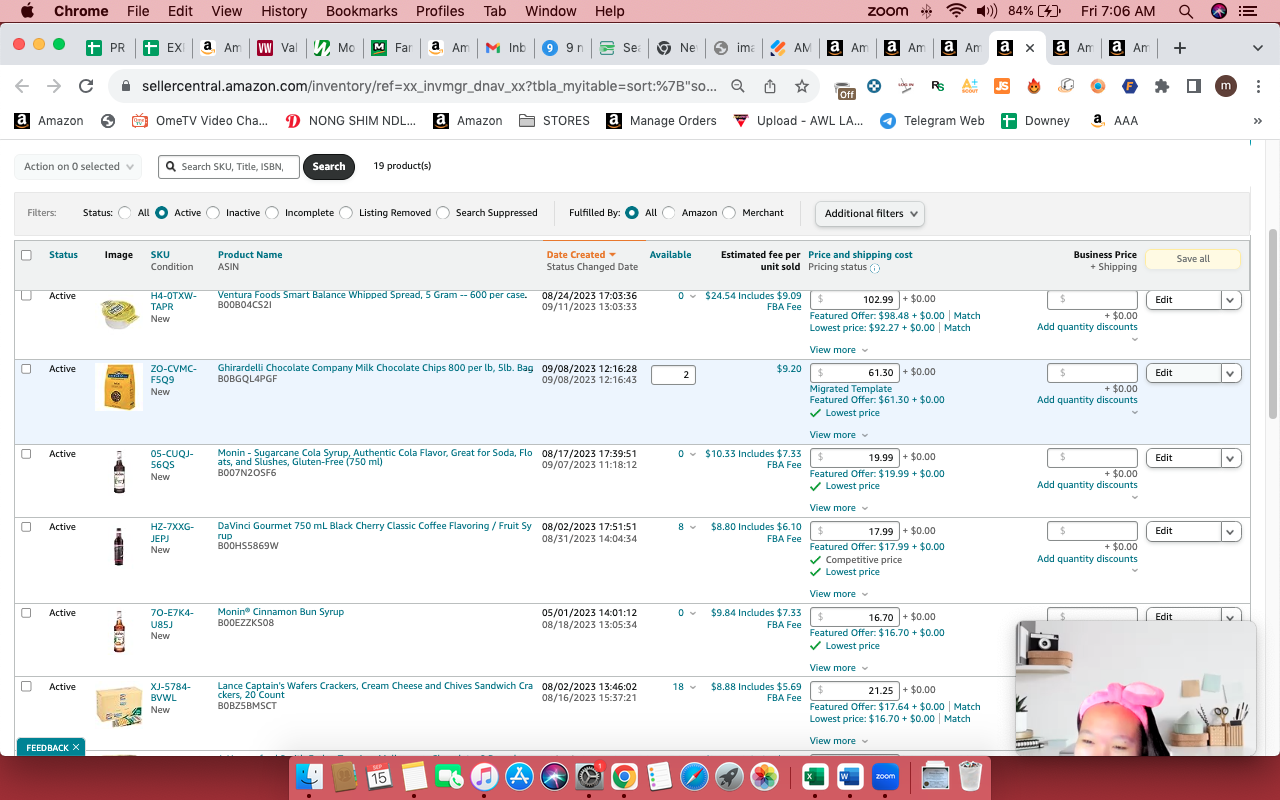Click the Save all button
The image size is (1280, 800).
point(1193,259)
